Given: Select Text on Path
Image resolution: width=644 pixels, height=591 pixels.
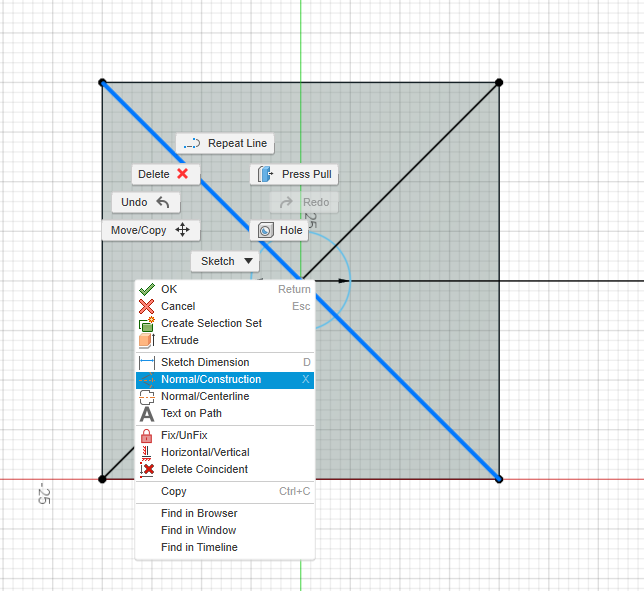Looking at the screenshot, I should click(x=225, y=413).
